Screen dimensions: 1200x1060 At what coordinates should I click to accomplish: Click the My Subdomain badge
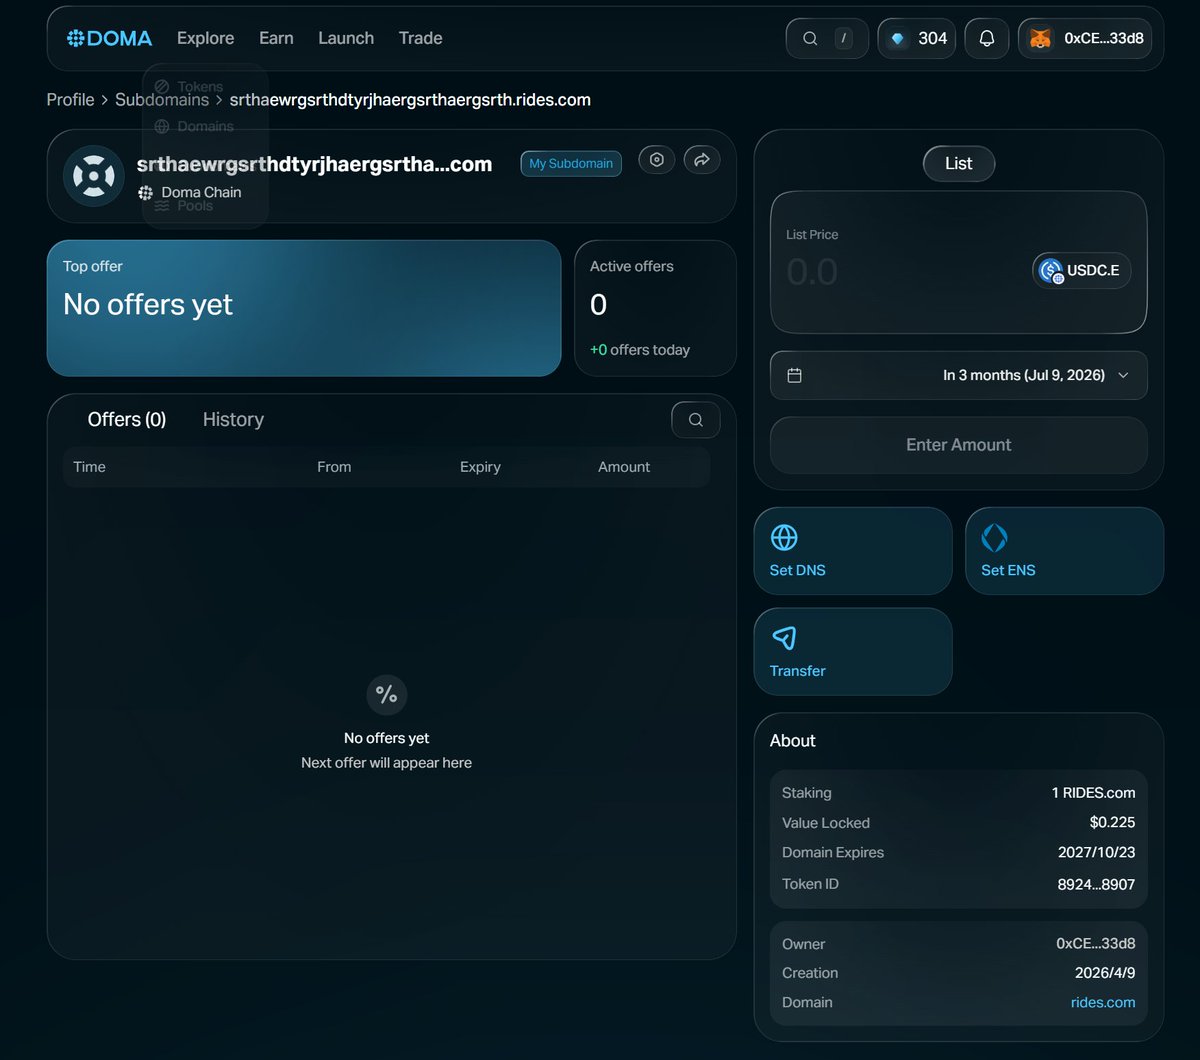(571, 163)
